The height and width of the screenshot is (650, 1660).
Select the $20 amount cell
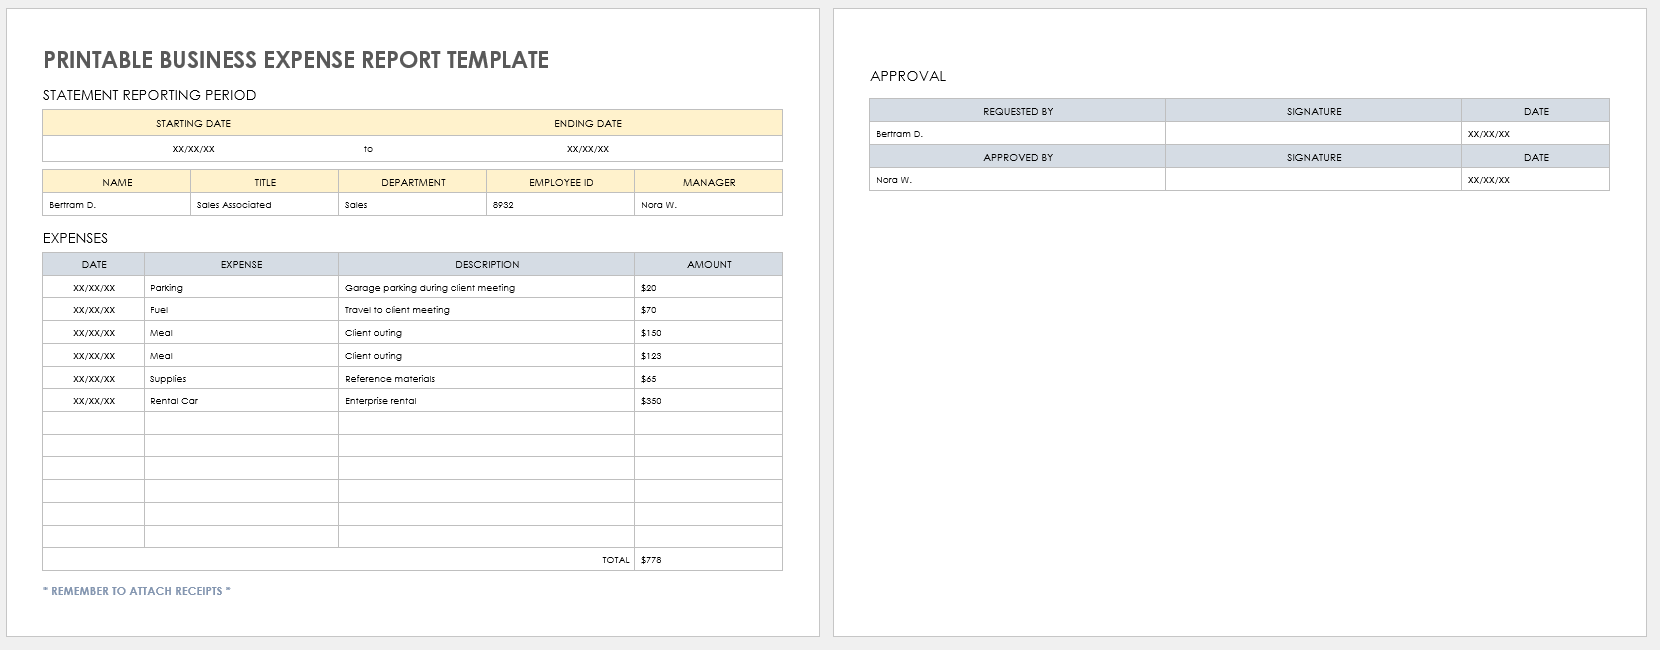click(x=709, y=287)
